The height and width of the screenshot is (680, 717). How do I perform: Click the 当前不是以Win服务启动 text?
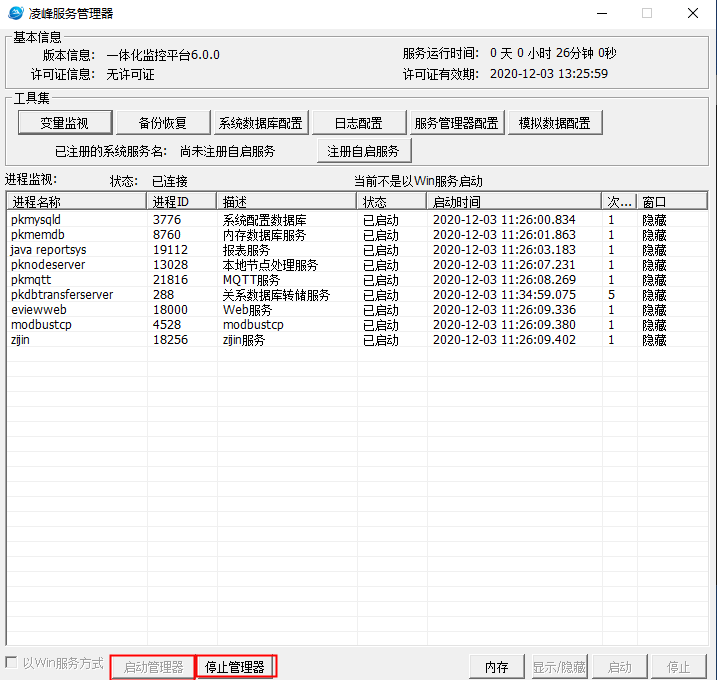[x=418, y=181]
